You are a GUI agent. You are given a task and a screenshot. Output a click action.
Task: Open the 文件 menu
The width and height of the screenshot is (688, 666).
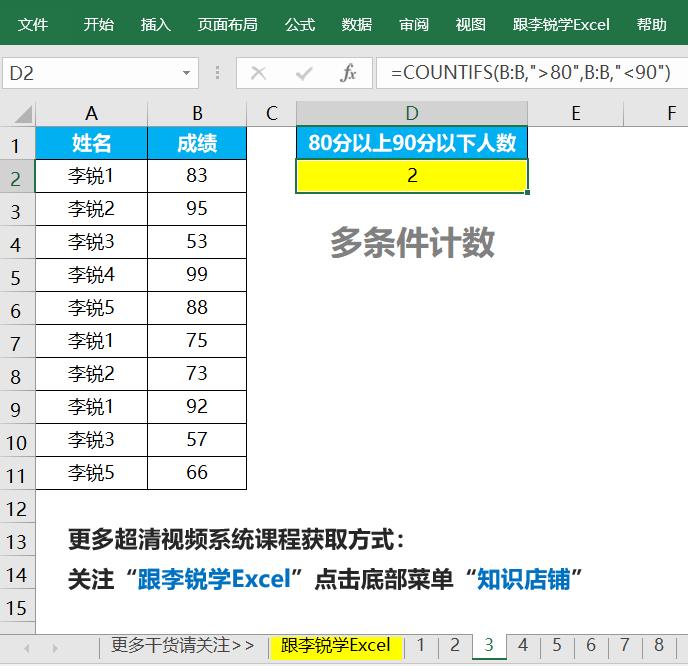click(x=33, y=24)
